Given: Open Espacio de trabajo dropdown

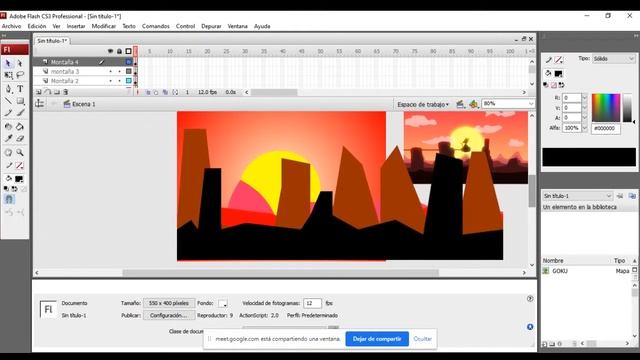Looking at the screenshot, I should click(x=423, y=104).
